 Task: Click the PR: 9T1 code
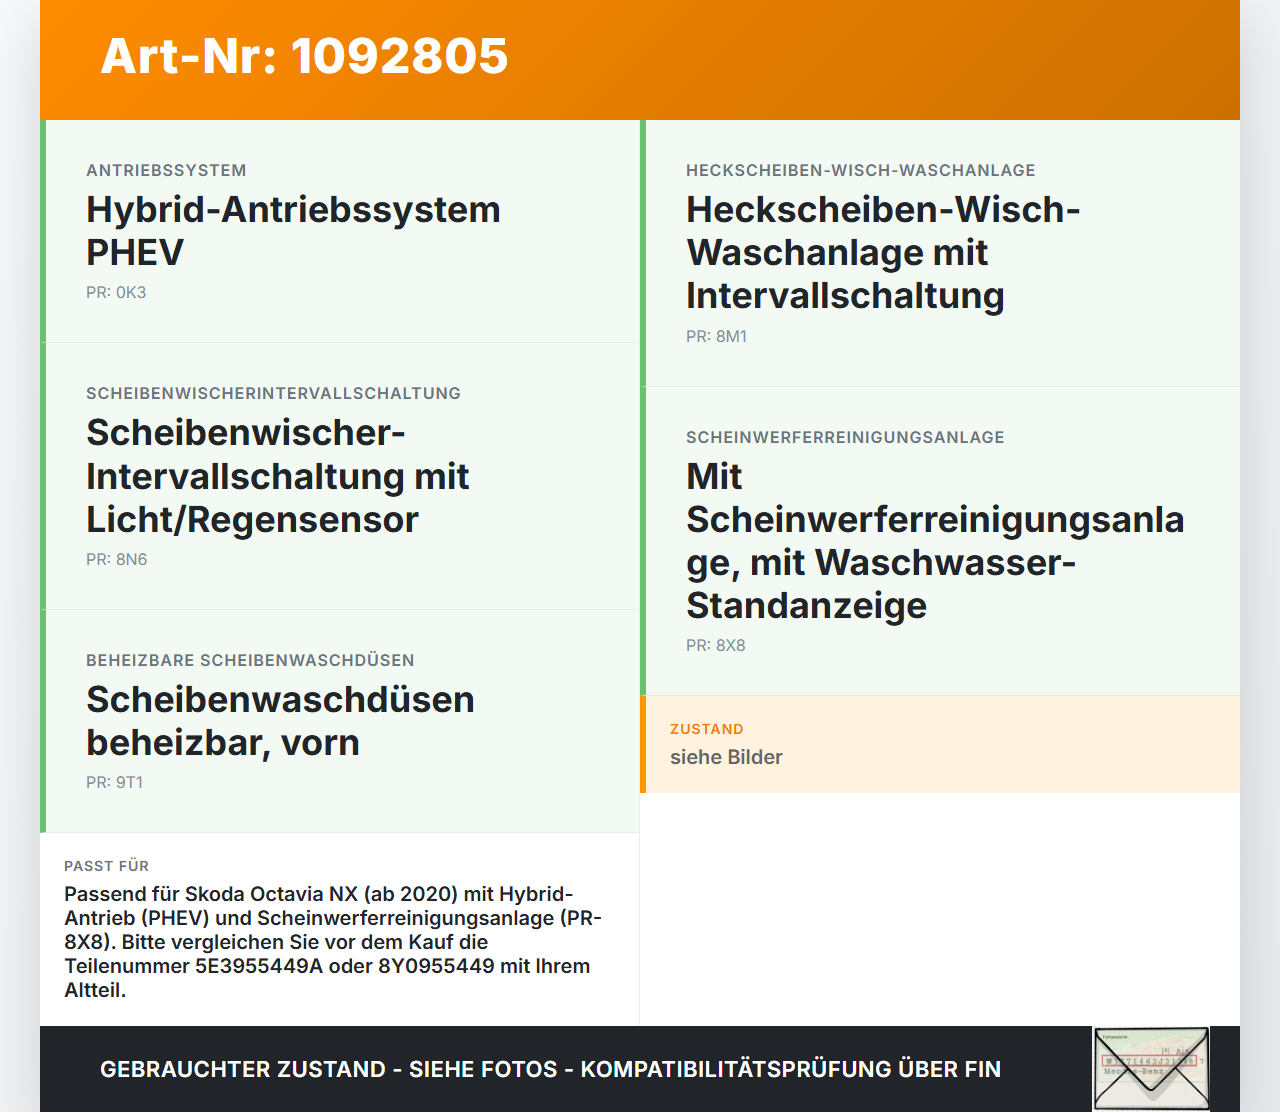pos(115,783)
